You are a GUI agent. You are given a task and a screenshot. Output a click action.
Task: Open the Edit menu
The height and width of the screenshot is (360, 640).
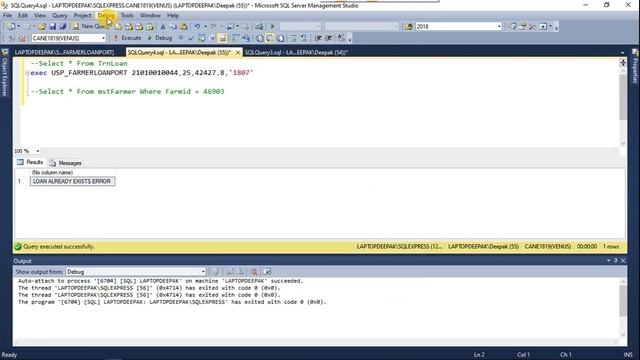click(23, 16)
